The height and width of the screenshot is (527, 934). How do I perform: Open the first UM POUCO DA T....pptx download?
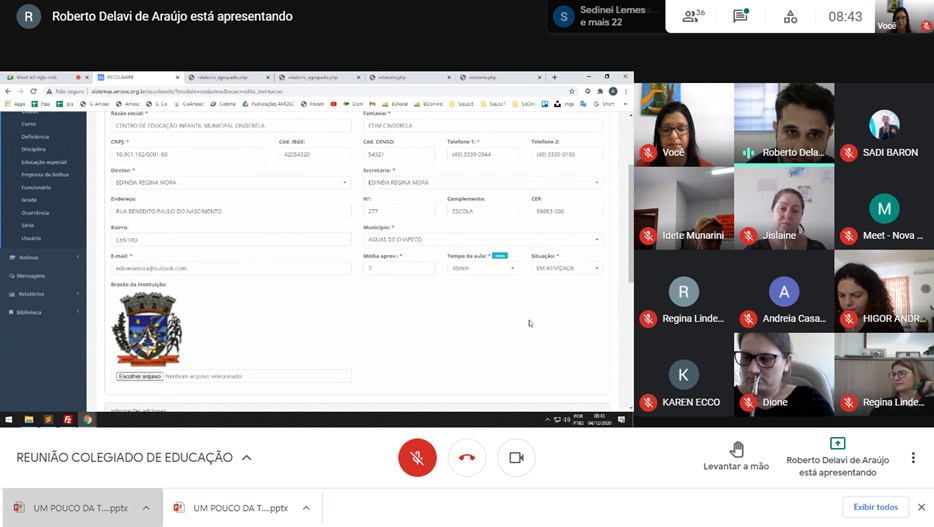pos(70,508)
